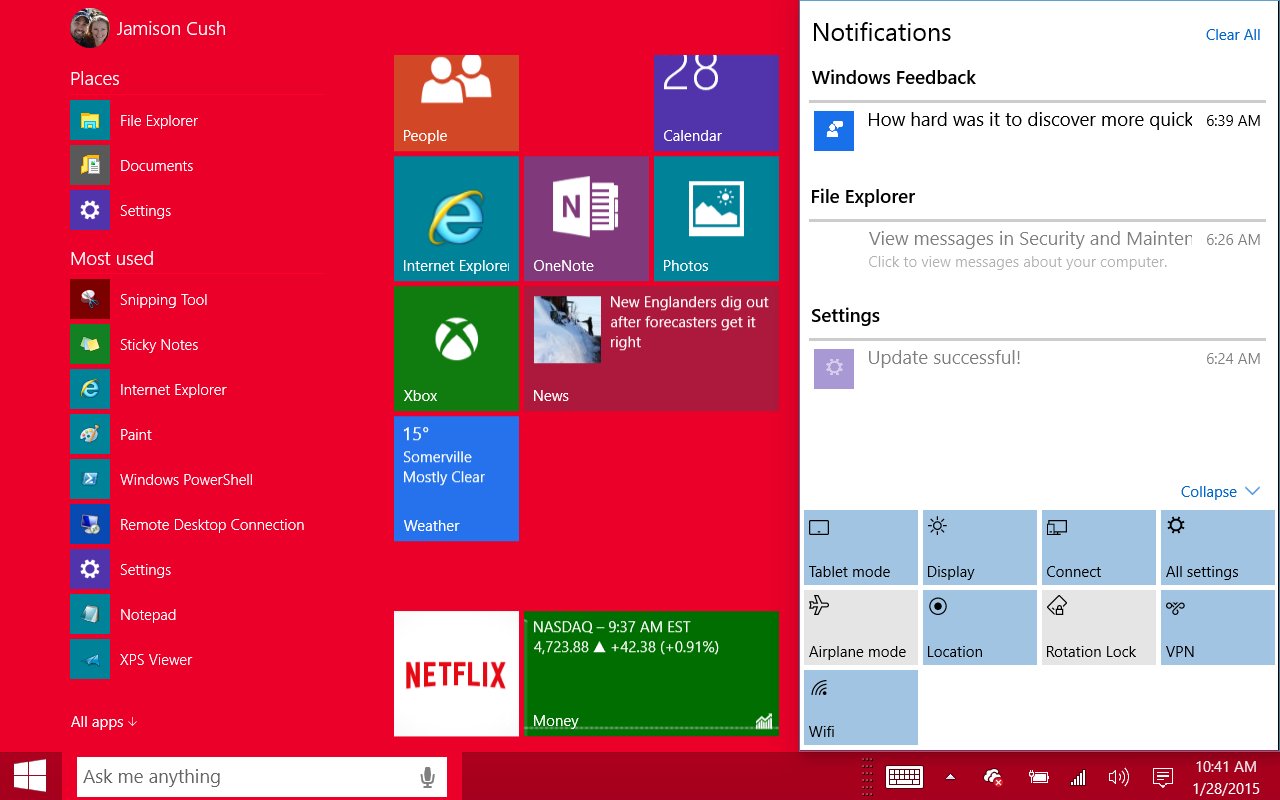
Task: Open Snipping Tool from the Most used list
Action: tap(198, 300)
